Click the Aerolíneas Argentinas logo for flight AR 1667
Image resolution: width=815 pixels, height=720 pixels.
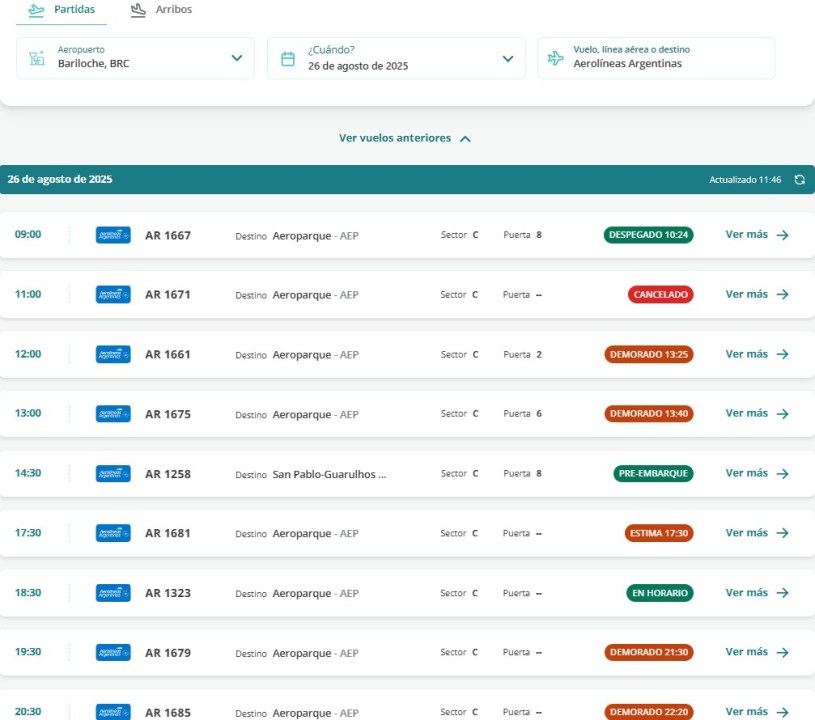tap(113, 235)
